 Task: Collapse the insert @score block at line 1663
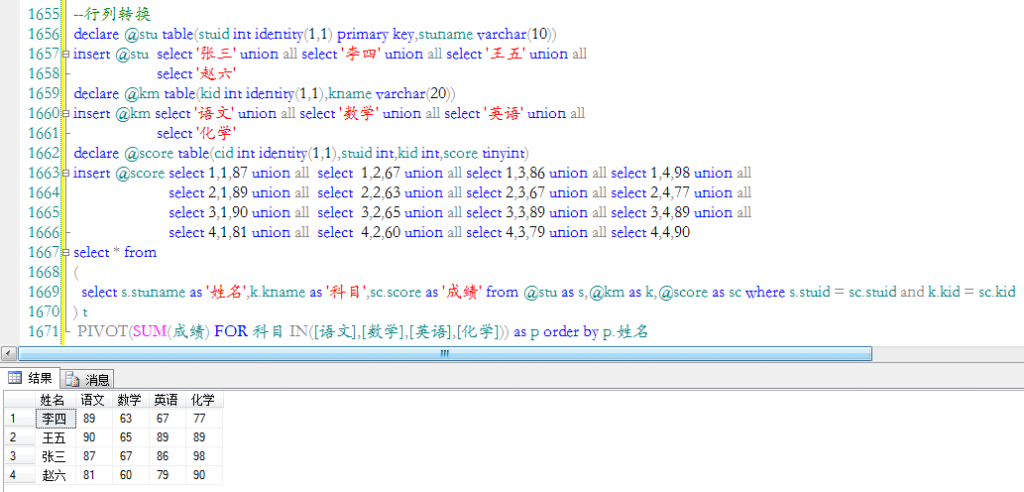tap(65, 173)
